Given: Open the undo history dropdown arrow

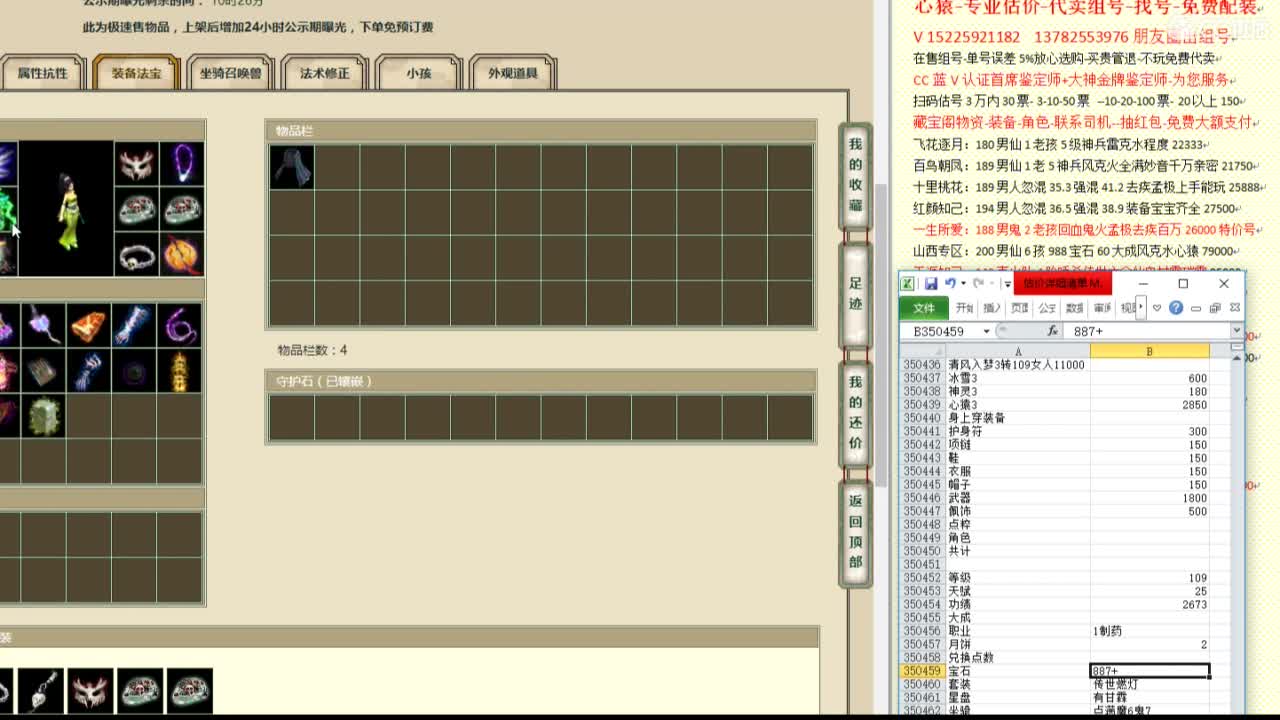Looking at the screenshot, I should tap(963, 284).
